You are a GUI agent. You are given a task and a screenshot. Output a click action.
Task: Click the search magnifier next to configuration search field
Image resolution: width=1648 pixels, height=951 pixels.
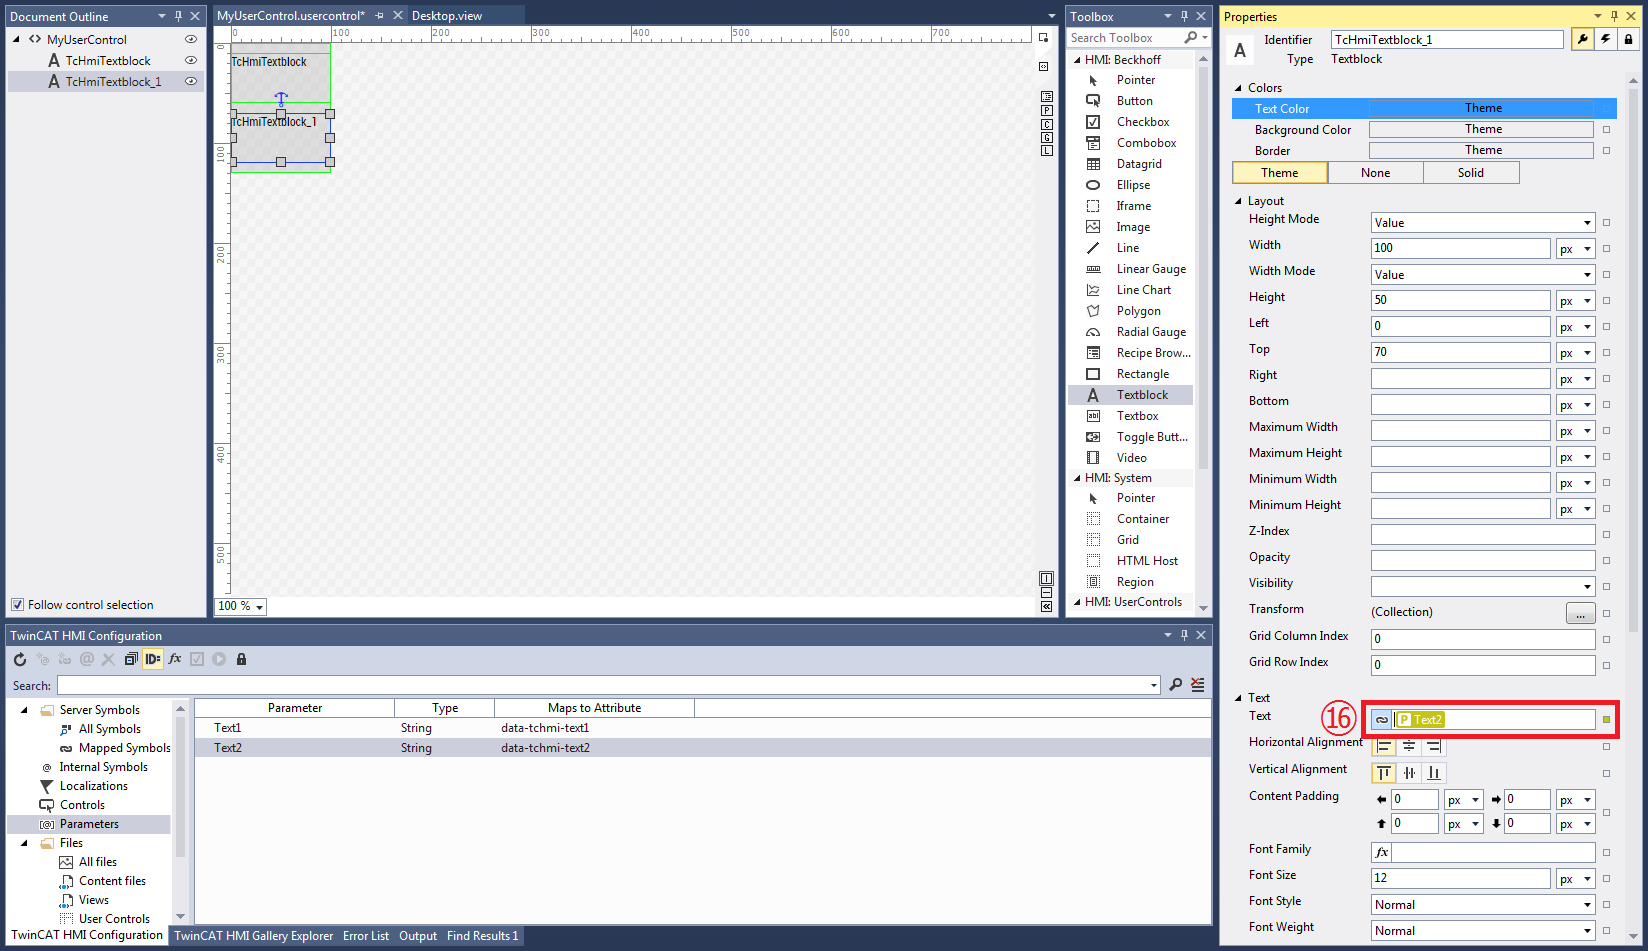(x=1175, y=685)
